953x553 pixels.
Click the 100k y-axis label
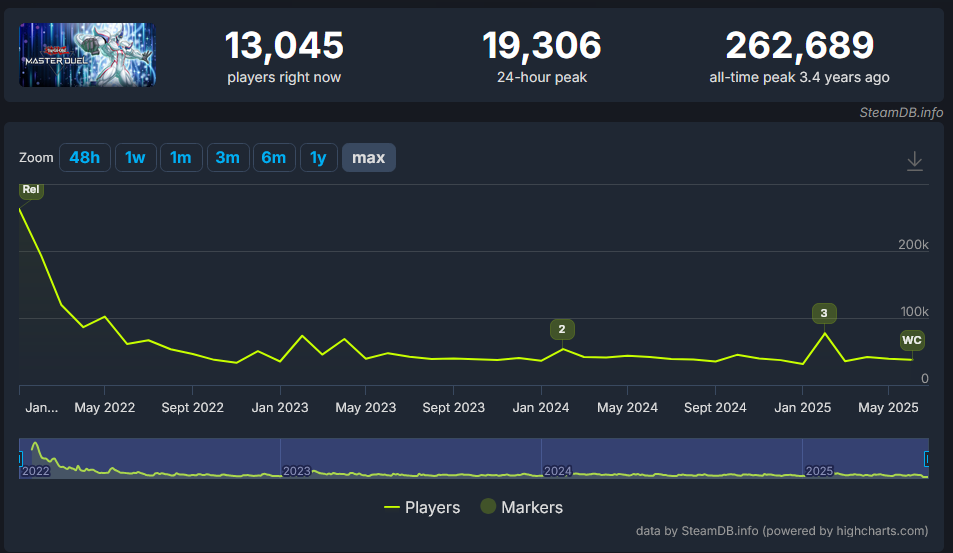914,312
